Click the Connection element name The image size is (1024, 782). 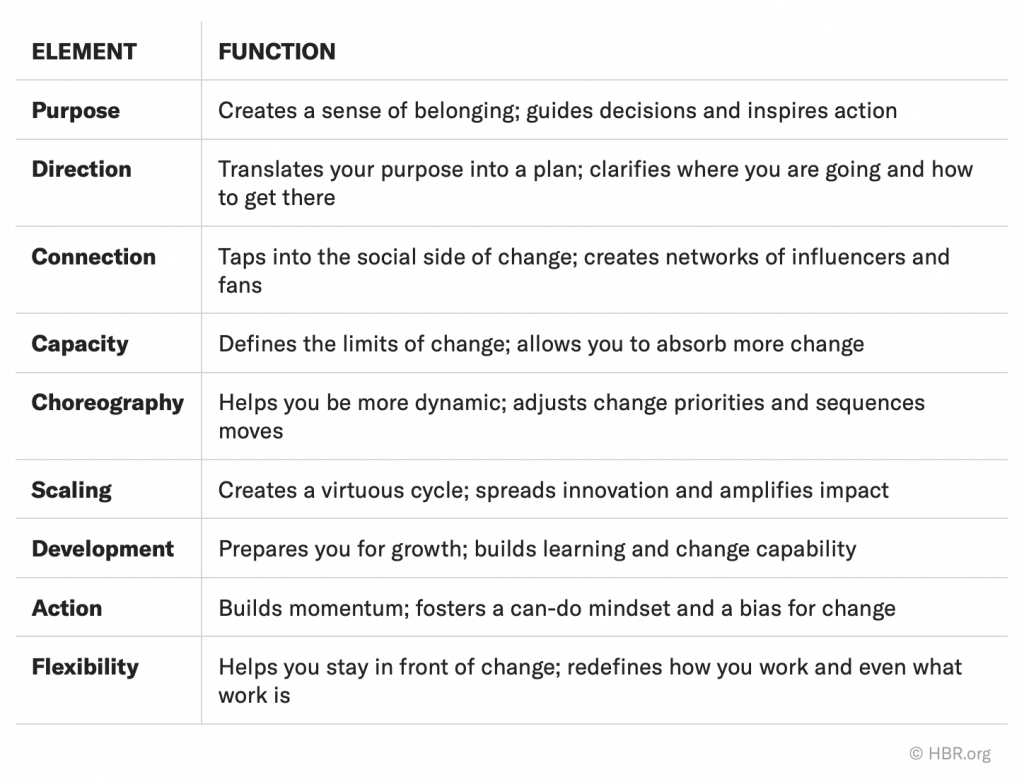point(93,257)
